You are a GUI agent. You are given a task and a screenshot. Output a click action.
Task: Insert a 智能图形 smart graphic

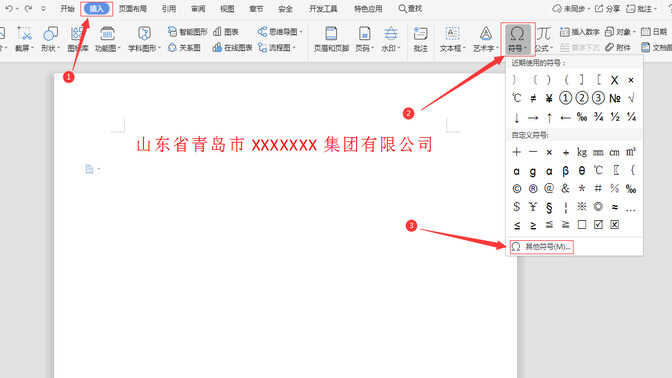click(x=187, y=32)
